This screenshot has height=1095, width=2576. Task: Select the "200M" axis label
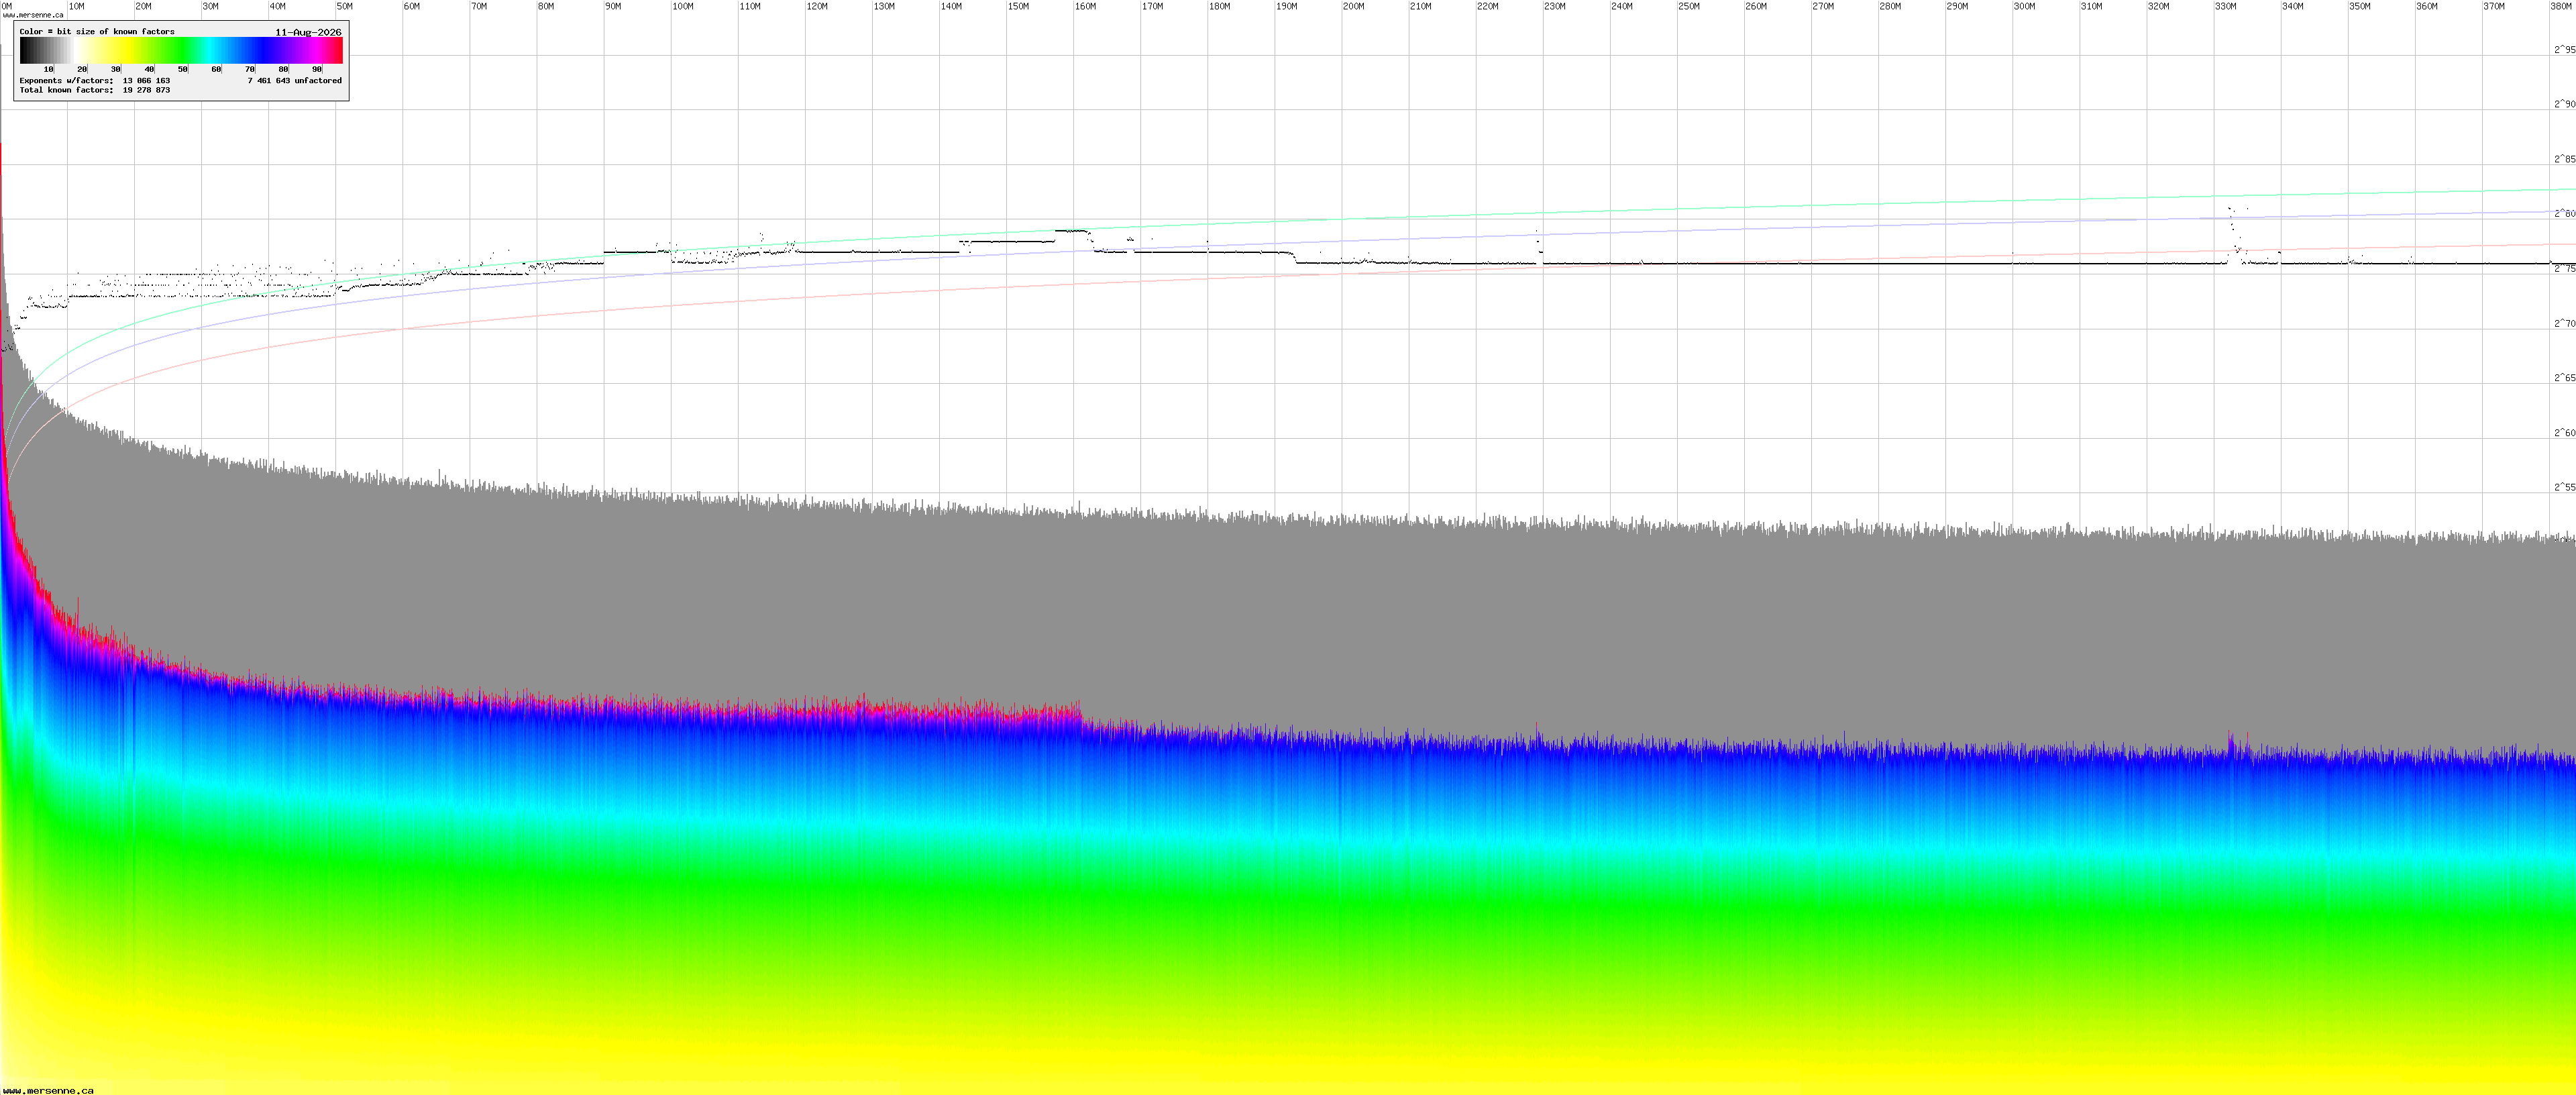pos(1353,6)
